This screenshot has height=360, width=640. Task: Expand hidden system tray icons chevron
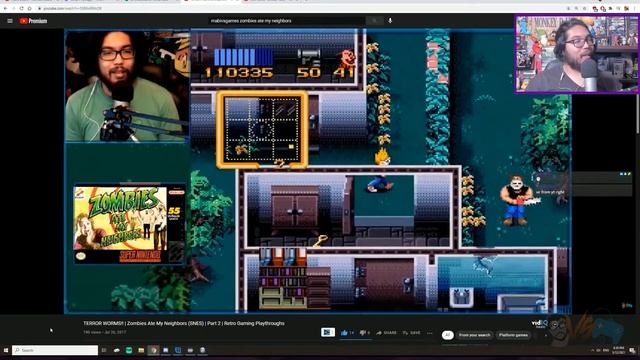pyautogui.click(x=592, y=350)
